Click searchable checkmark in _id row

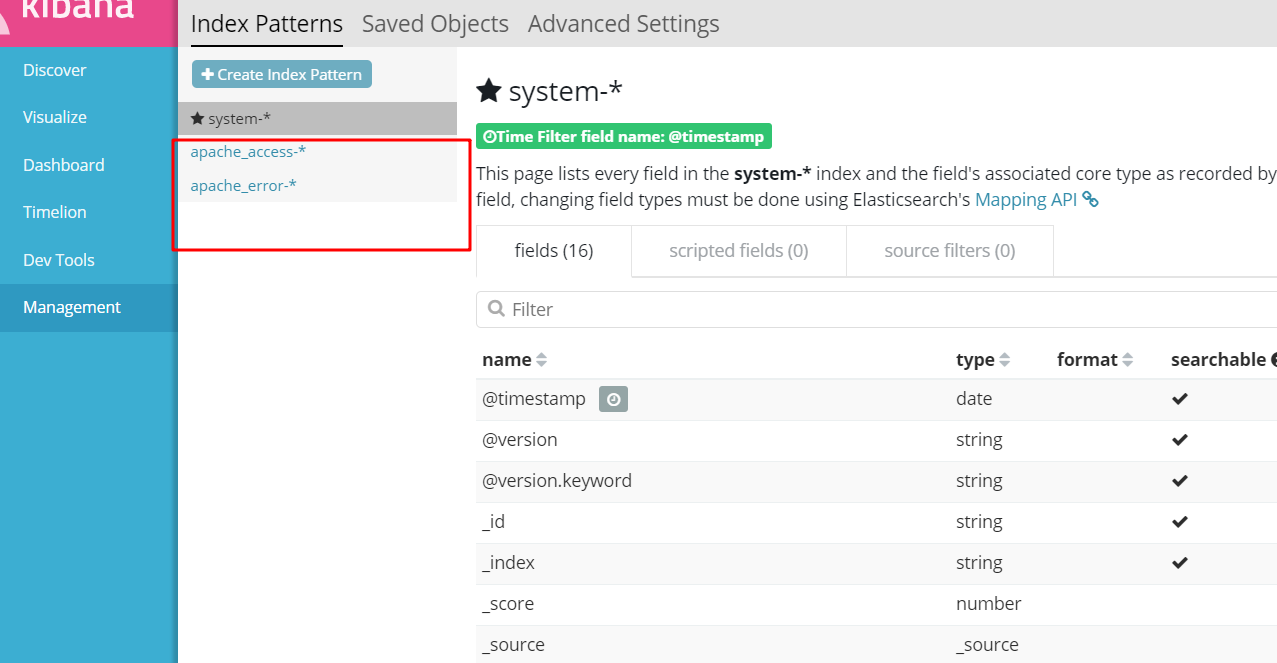1180,522
